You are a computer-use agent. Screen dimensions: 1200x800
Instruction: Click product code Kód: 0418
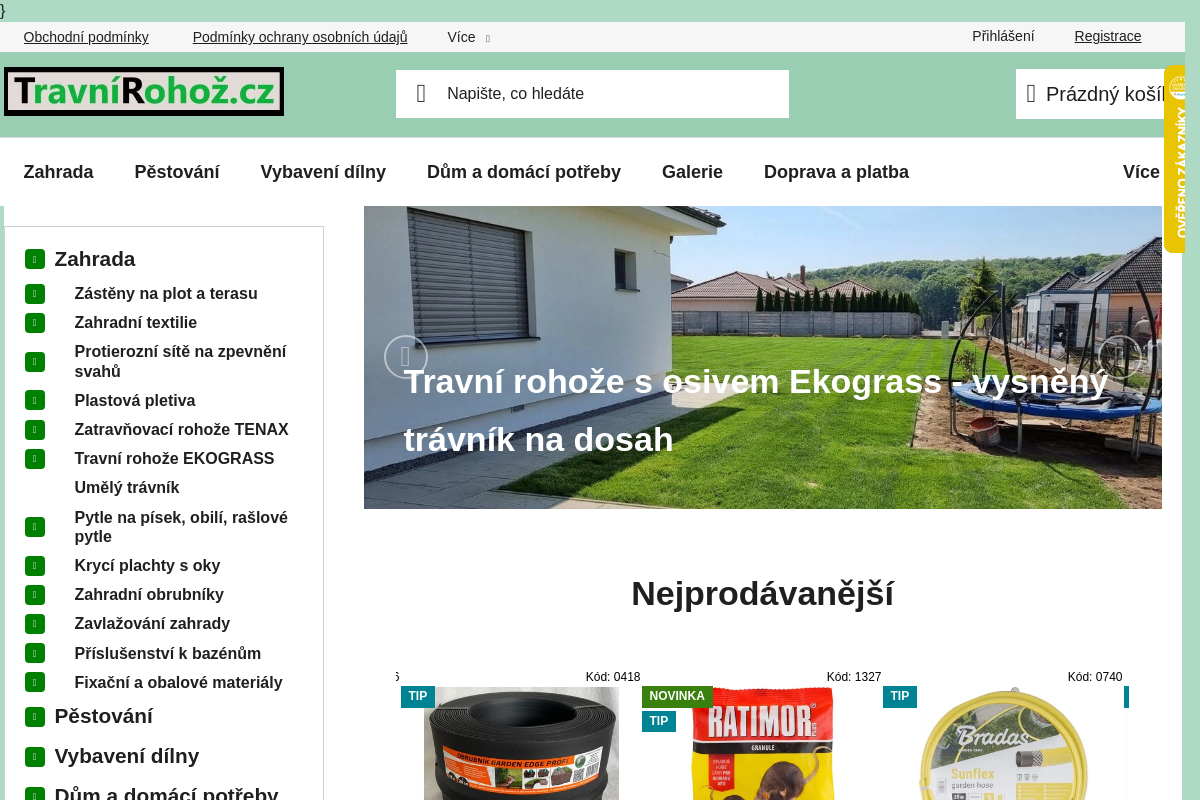point(613,677)
